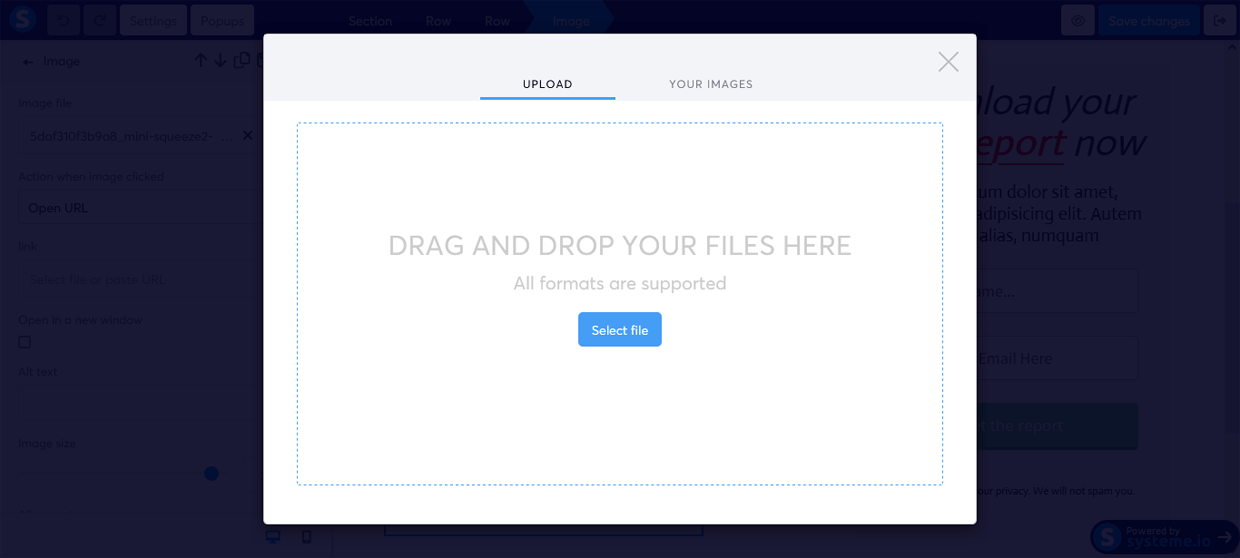Click the Systeme.io logo icon
The width and height of the screenshot is (1240, 558).
tap(22, 20)
